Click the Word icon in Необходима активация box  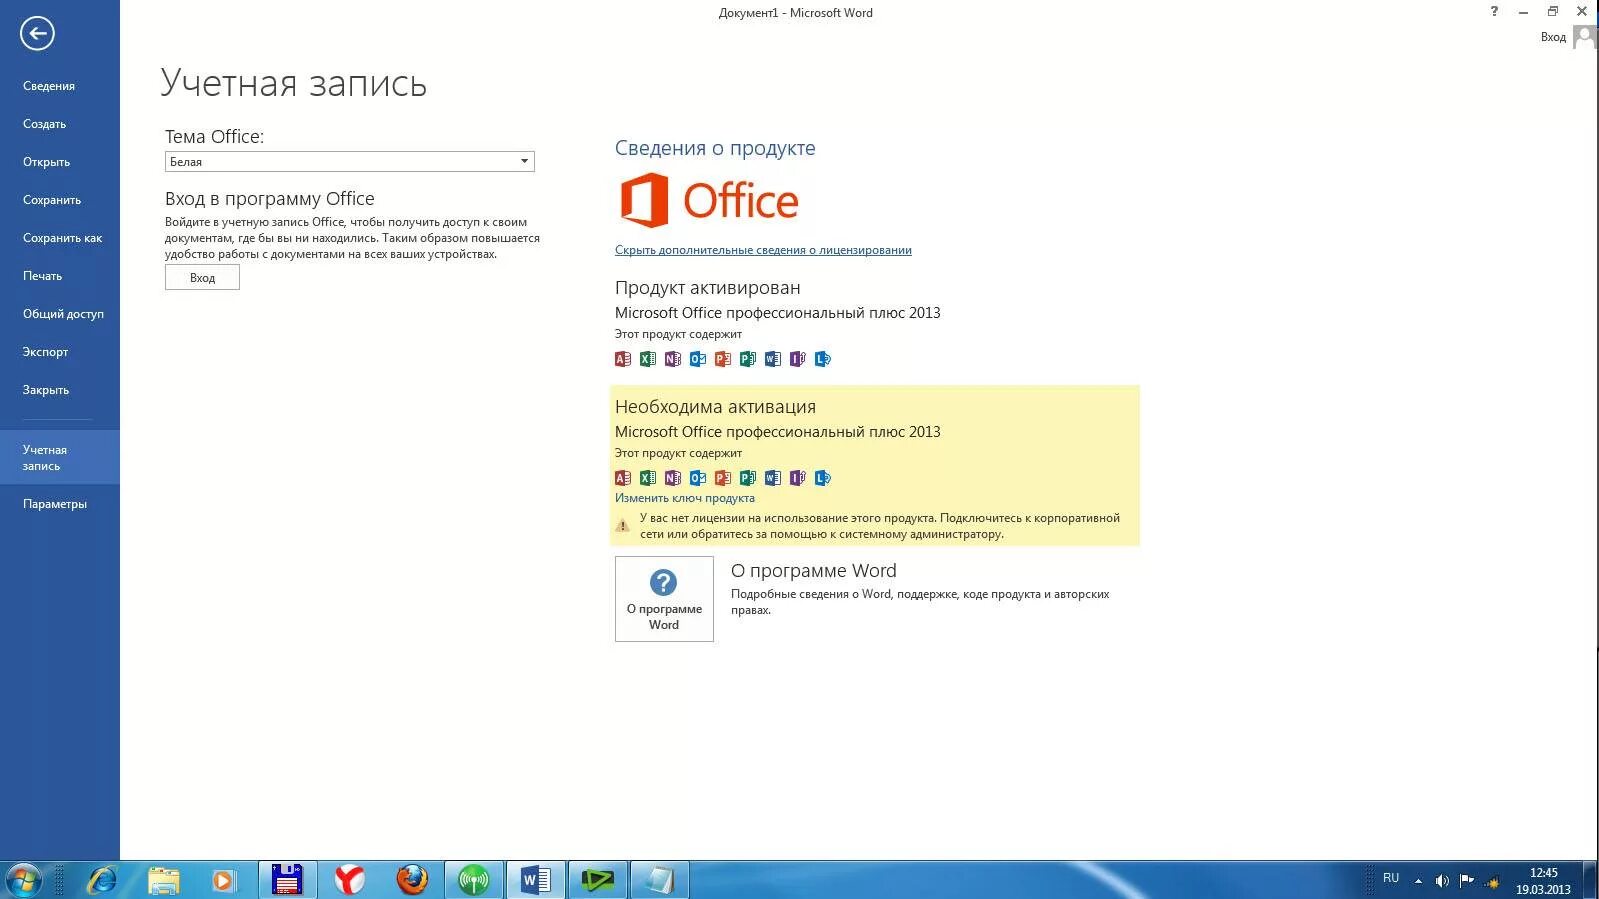click(773, 478)
